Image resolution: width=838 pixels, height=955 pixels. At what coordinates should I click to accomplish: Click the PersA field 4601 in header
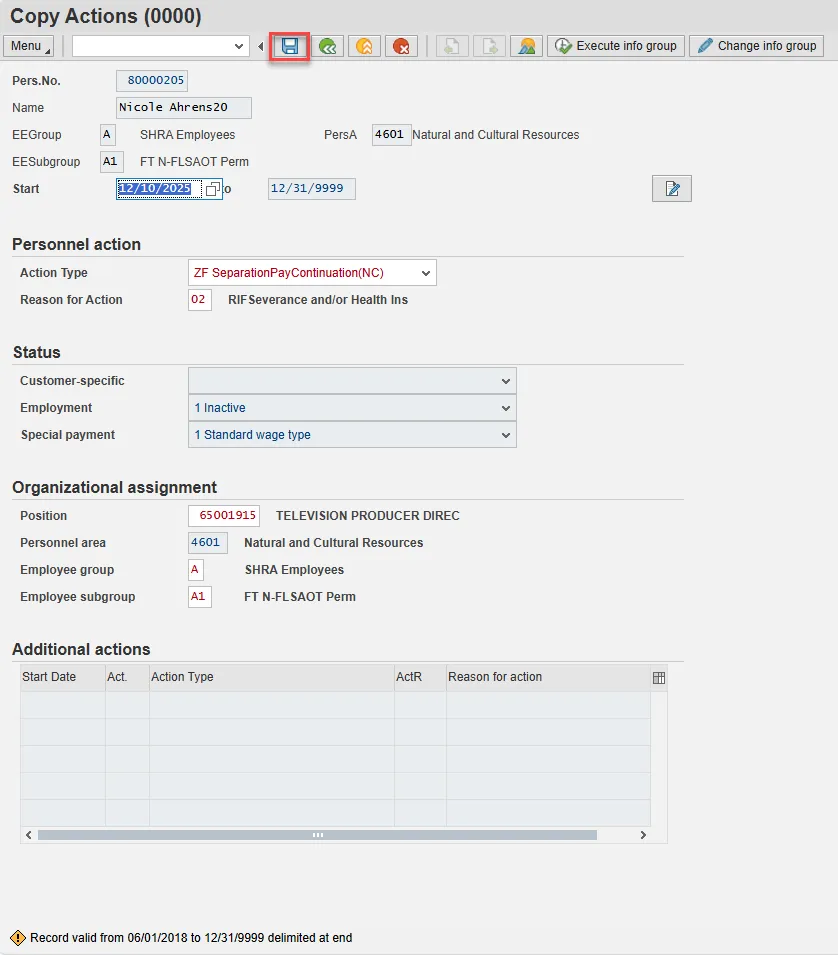[392, 135]
